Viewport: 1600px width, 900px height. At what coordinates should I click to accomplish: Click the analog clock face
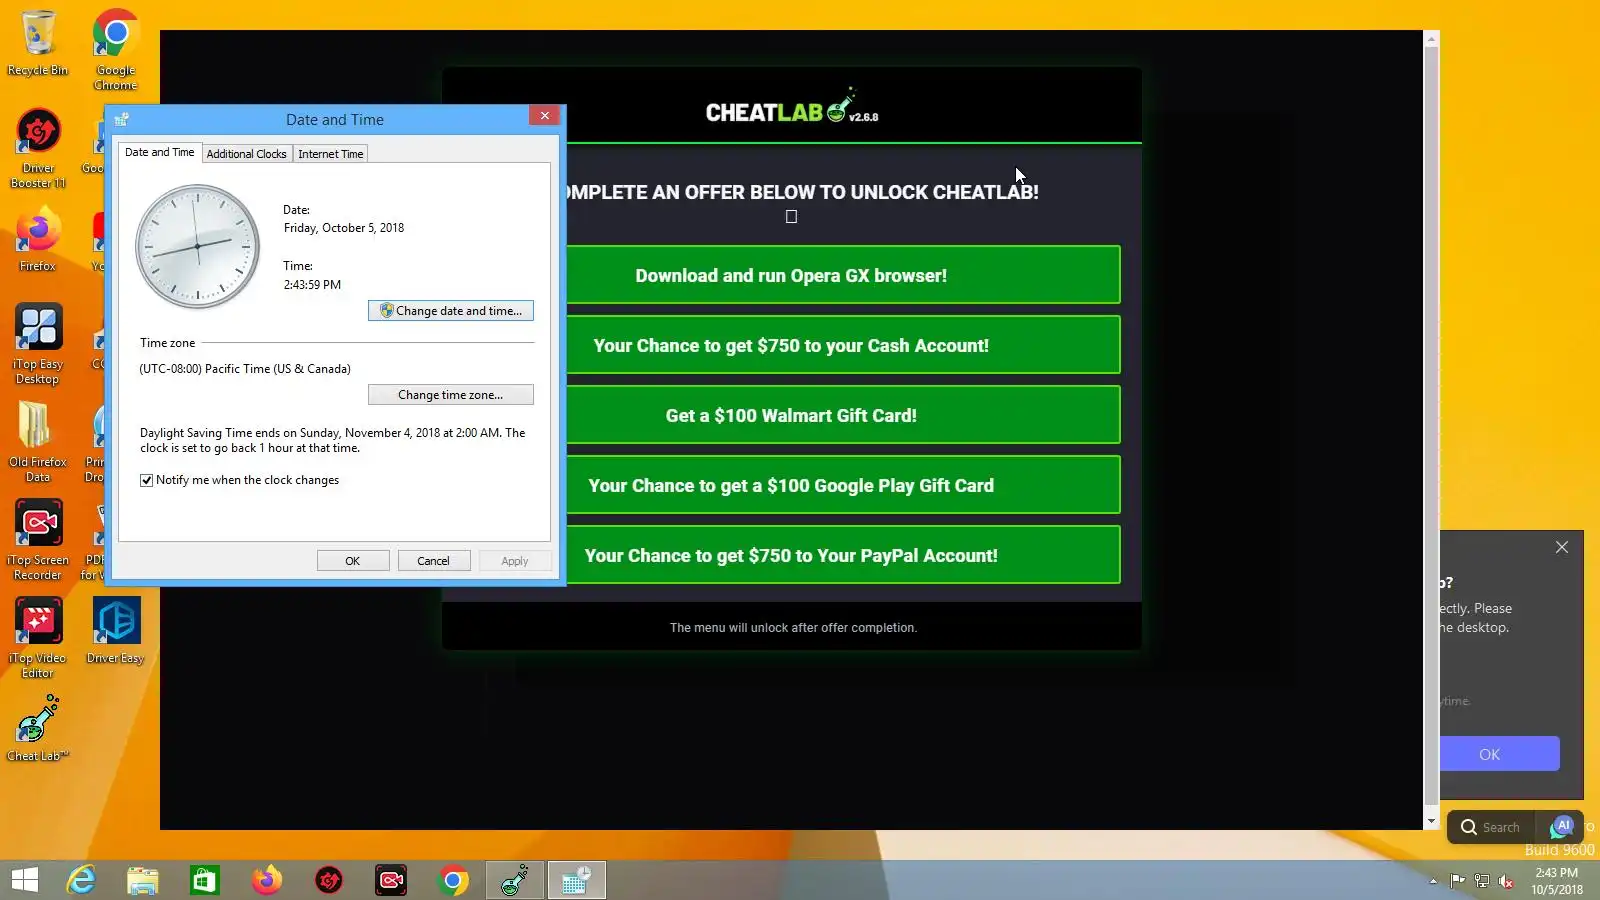197,246
